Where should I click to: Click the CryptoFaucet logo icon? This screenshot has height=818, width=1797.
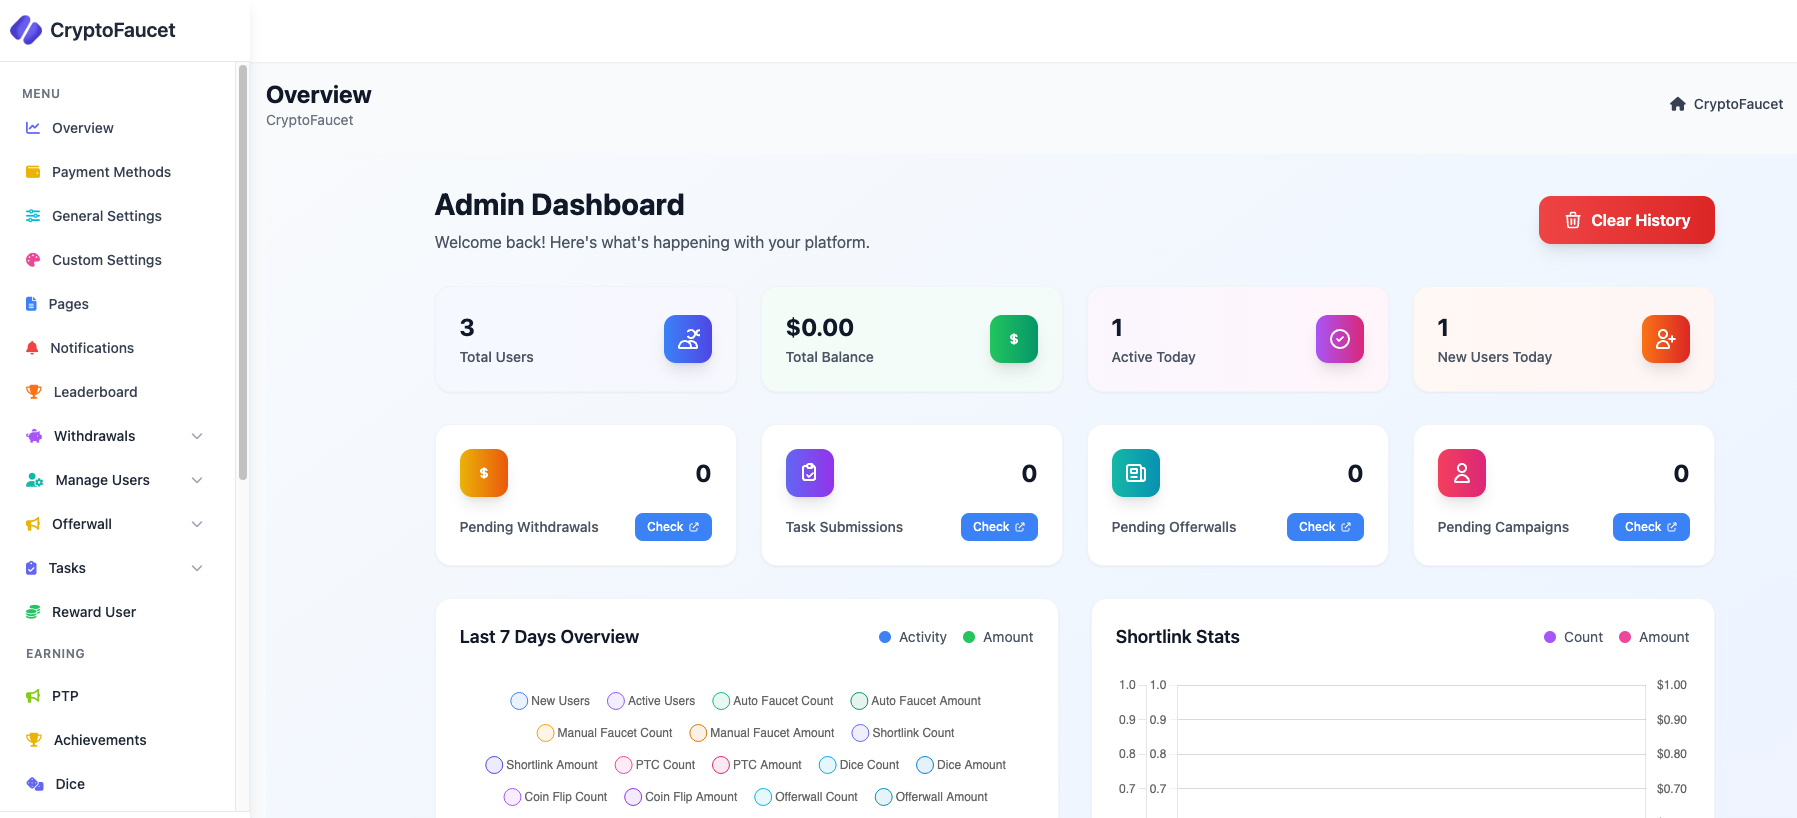(26, 30)
